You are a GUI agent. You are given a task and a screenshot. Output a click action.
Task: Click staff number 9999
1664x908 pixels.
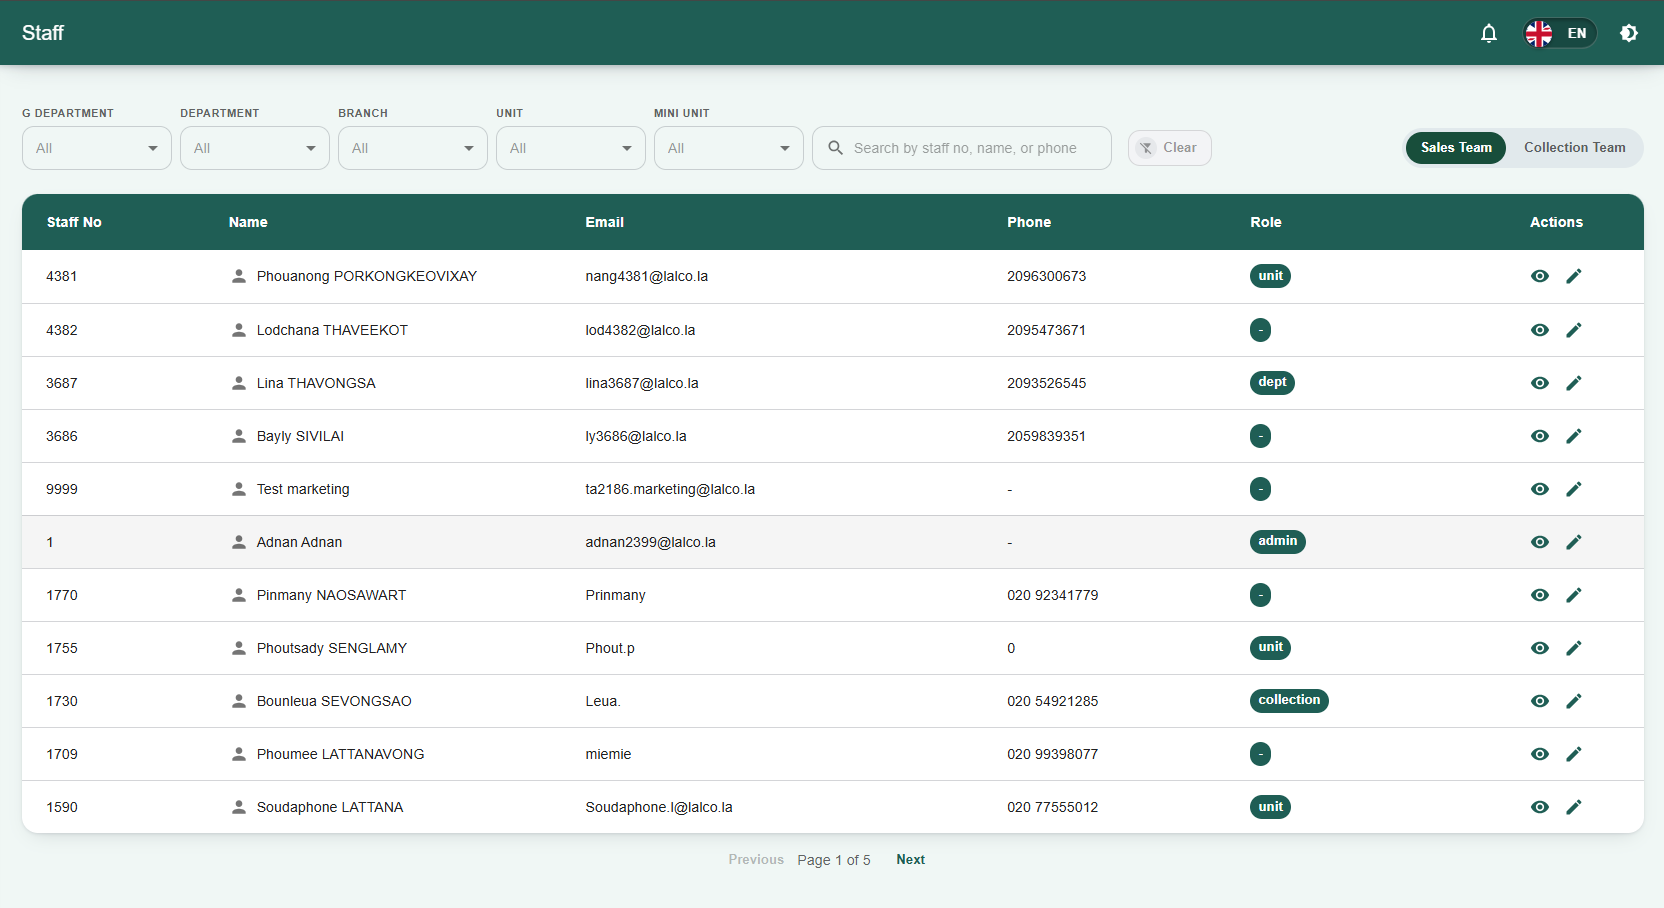pos(62,489)
